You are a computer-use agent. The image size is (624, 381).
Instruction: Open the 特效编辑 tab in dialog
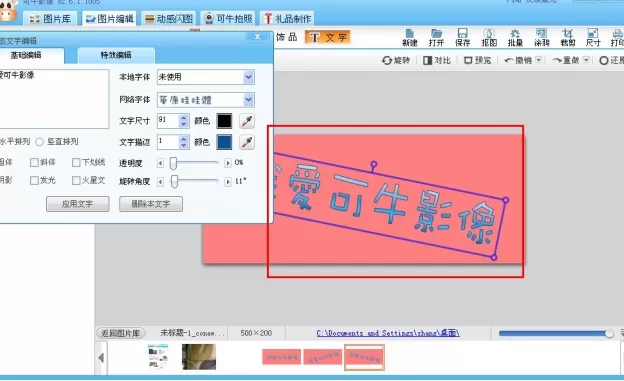[116, 55]
